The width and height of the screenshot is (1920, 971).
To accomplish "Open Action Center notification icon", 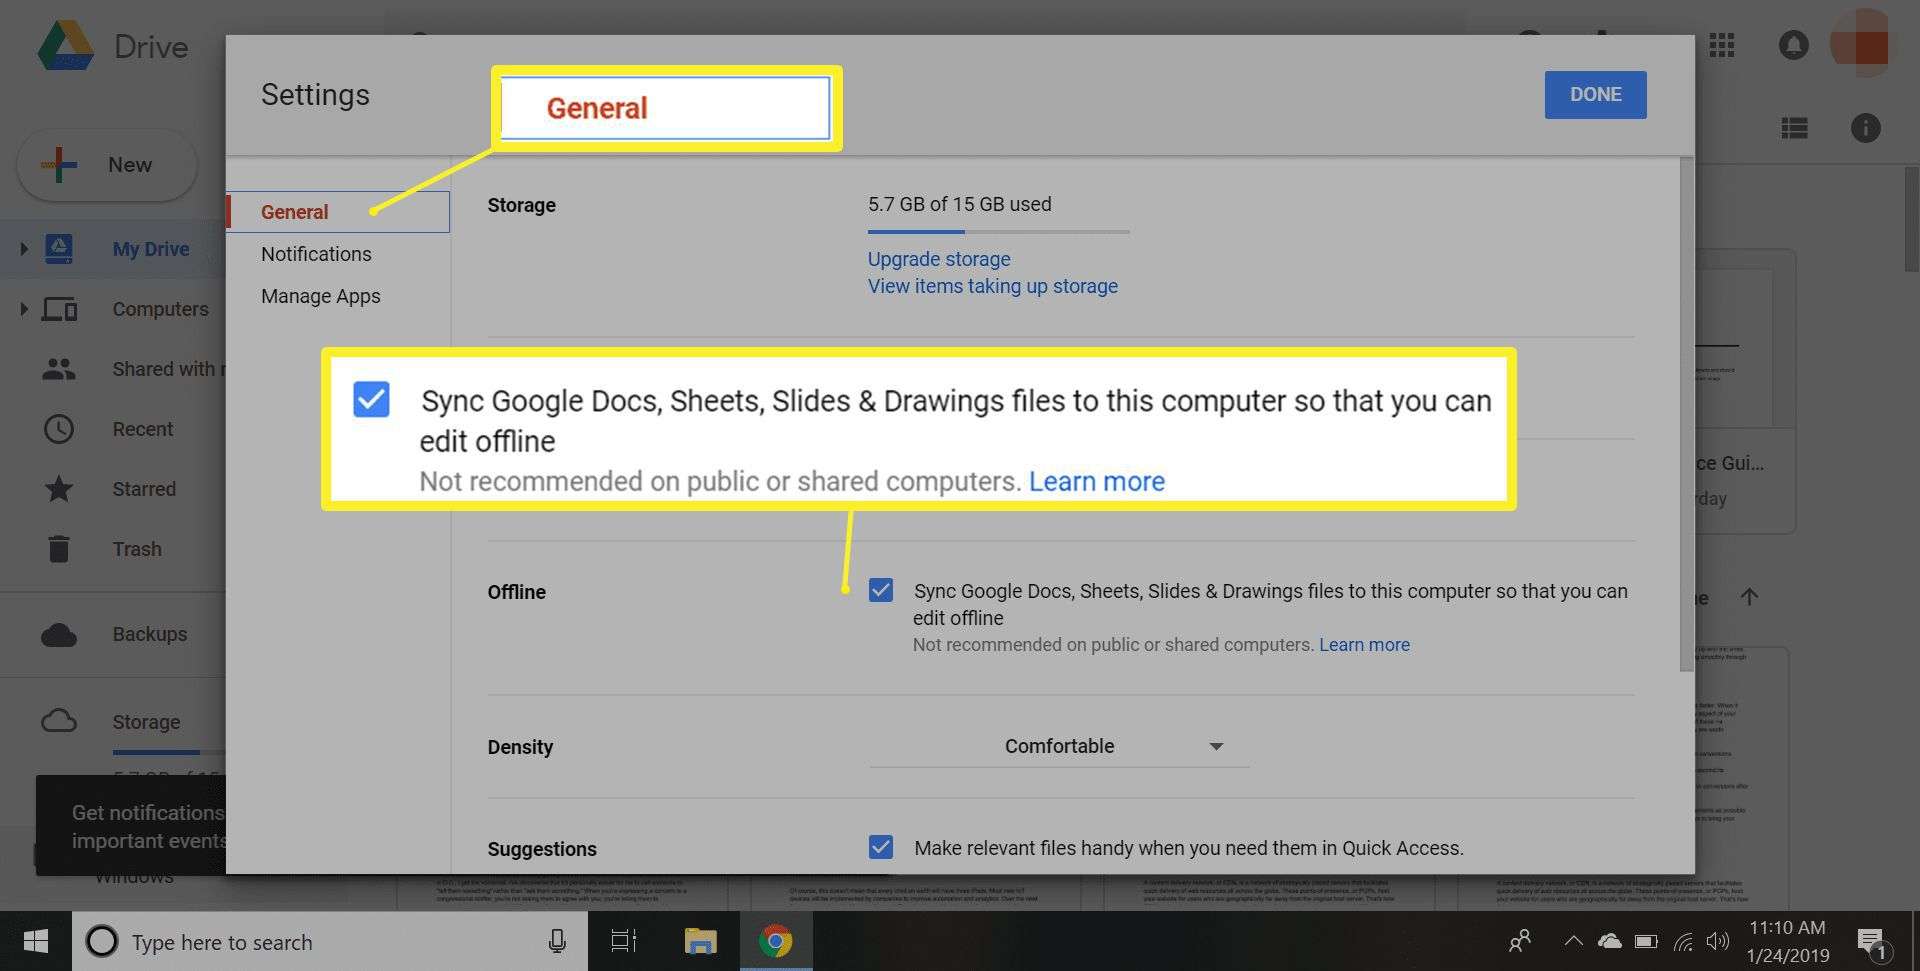I will [x=1871, y=942].
